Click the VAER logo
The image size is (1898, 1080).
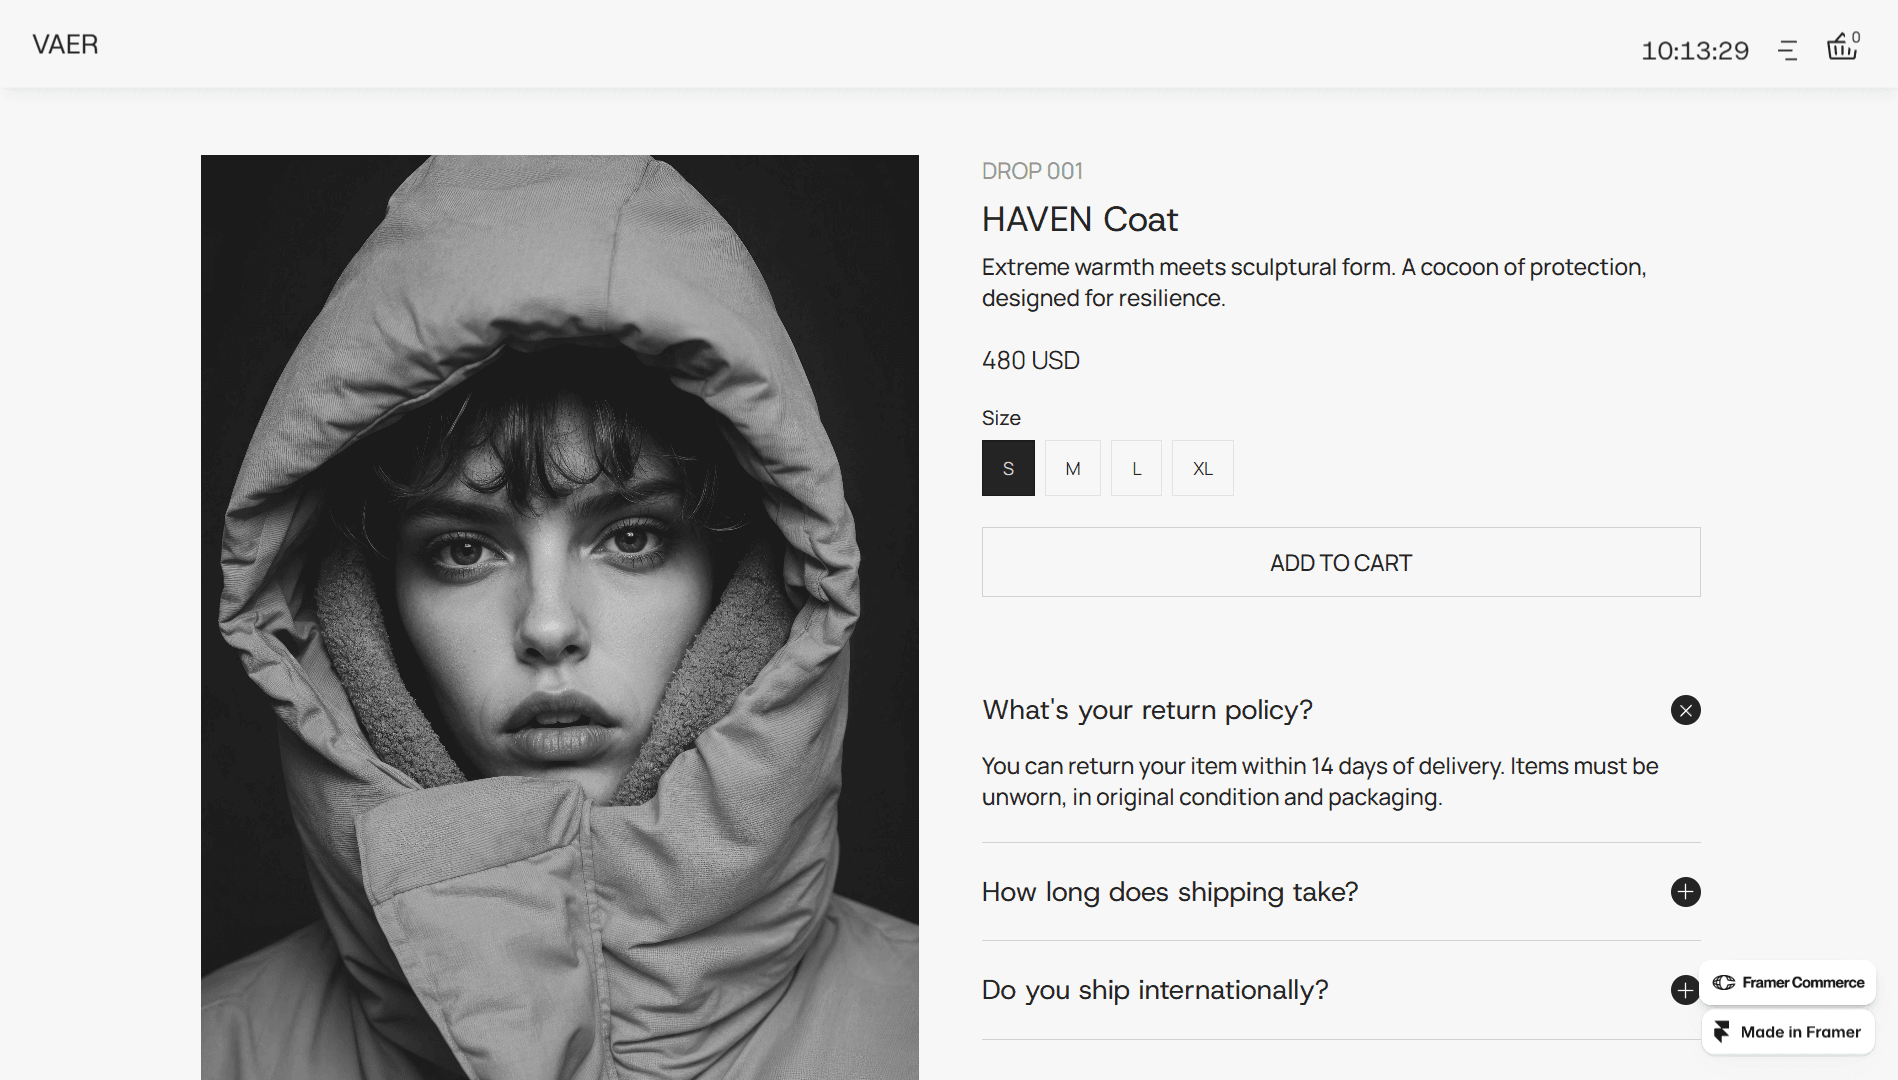[x=65, y=44]
